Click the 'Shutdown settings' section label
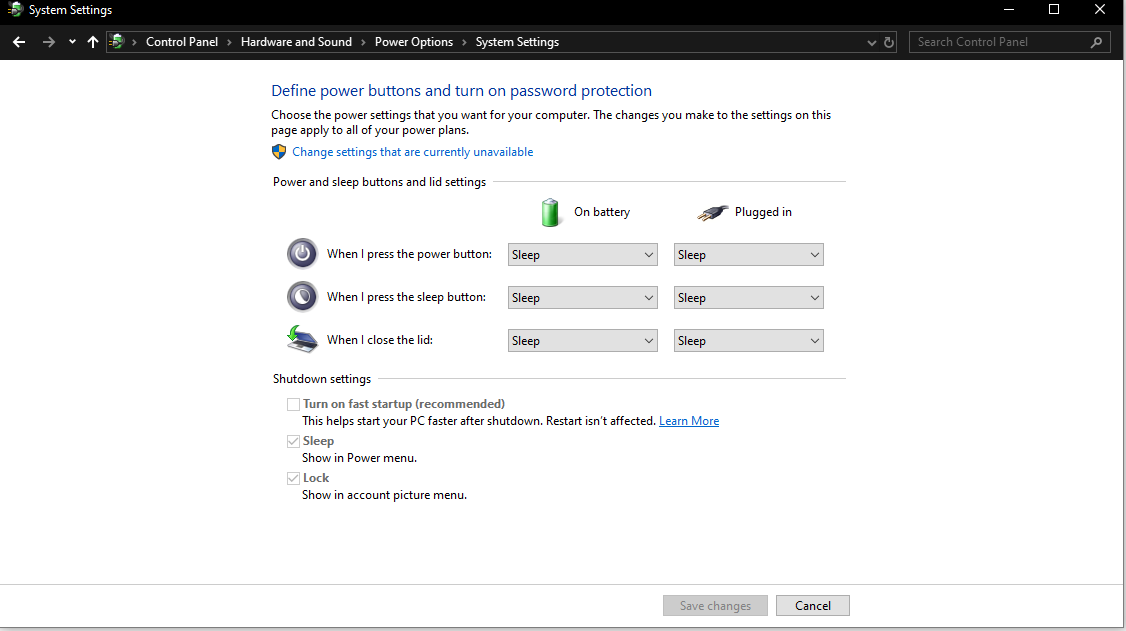 coord(322,378)
